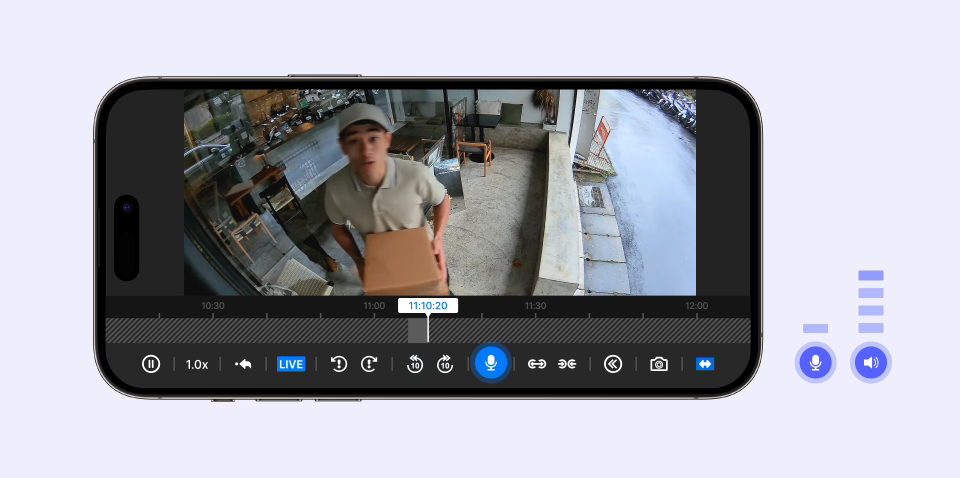960x478 pixels.
Task: Jump to next event icon
Action: [369, 364]
